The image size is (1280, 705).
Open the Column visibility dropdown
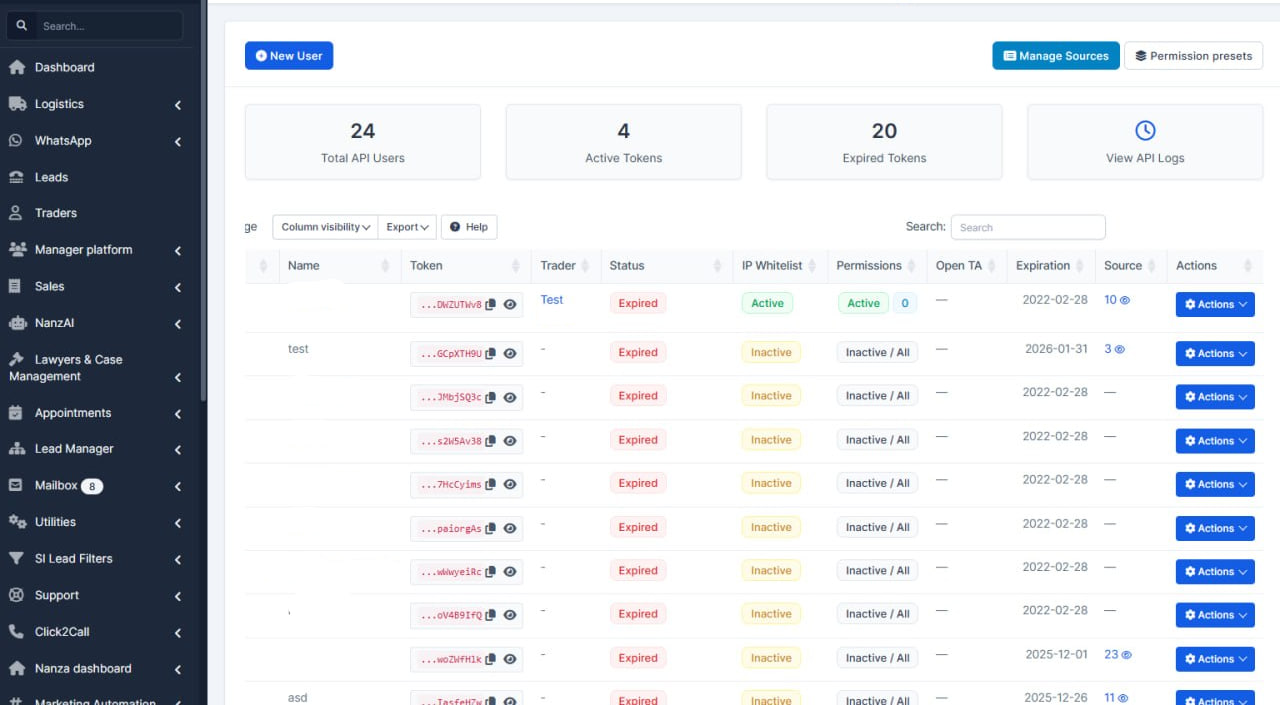point(325,227)
